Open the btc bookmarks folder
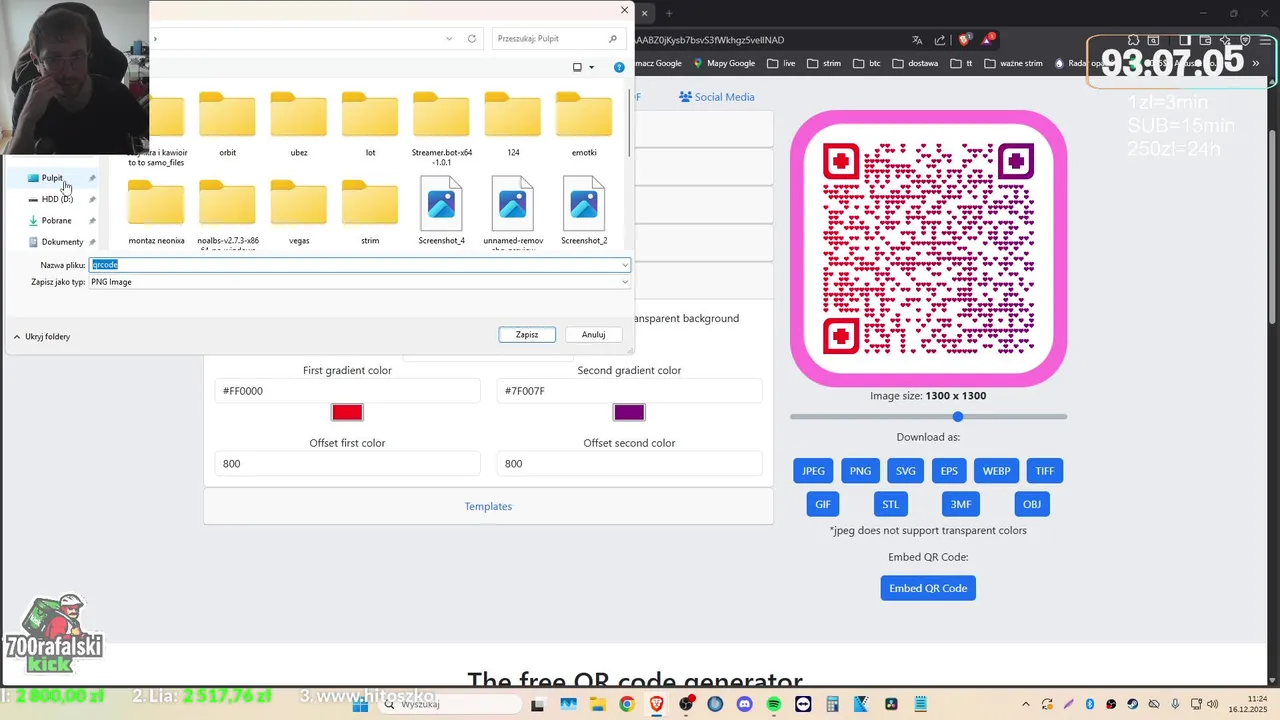The image size is (1280, 720). pos(867,63)
